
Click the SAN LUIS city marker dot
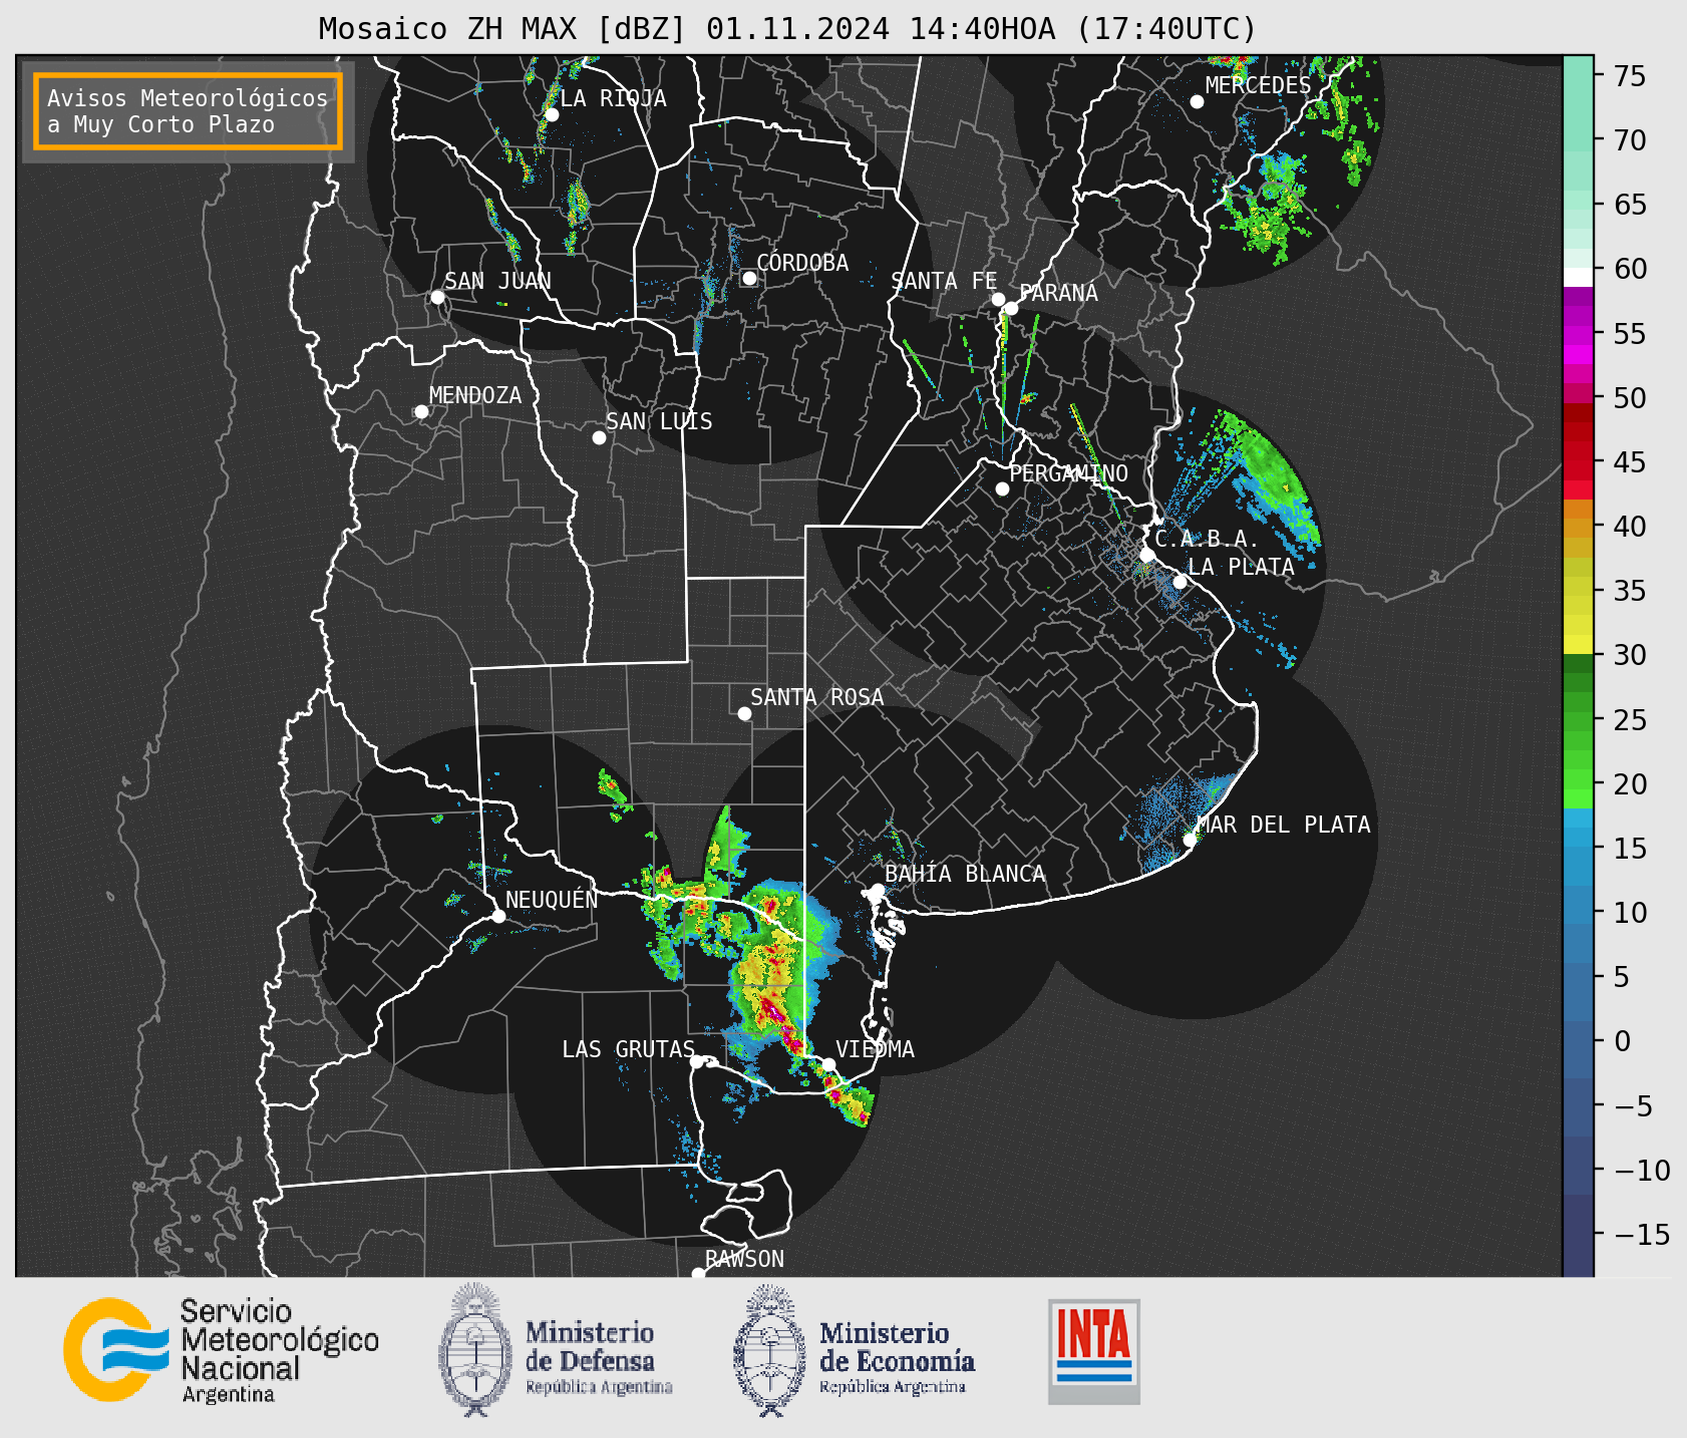pyautogui.click(x=599, y=438)
